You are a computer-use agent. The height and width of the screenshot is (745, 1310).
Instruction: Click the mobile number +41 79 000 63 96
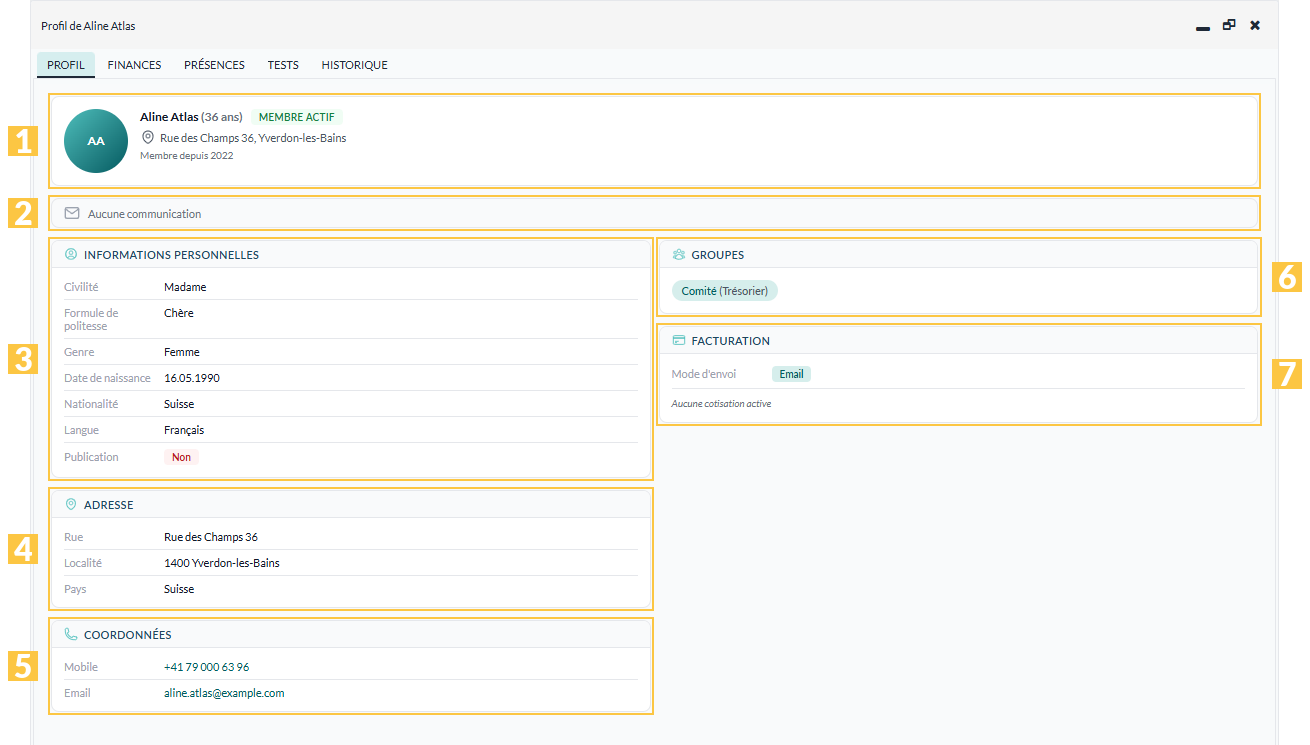click(x=207, y=667)
